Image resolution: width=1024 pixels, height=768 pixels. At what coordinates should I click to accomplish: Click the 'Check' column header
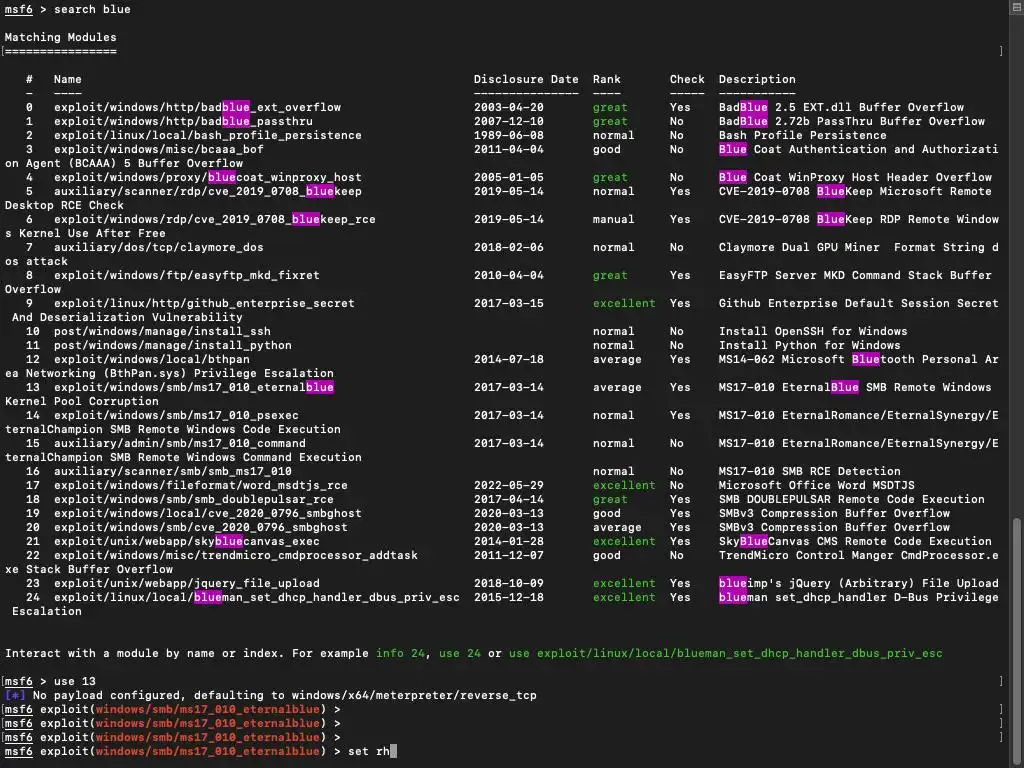click(687, 80)
